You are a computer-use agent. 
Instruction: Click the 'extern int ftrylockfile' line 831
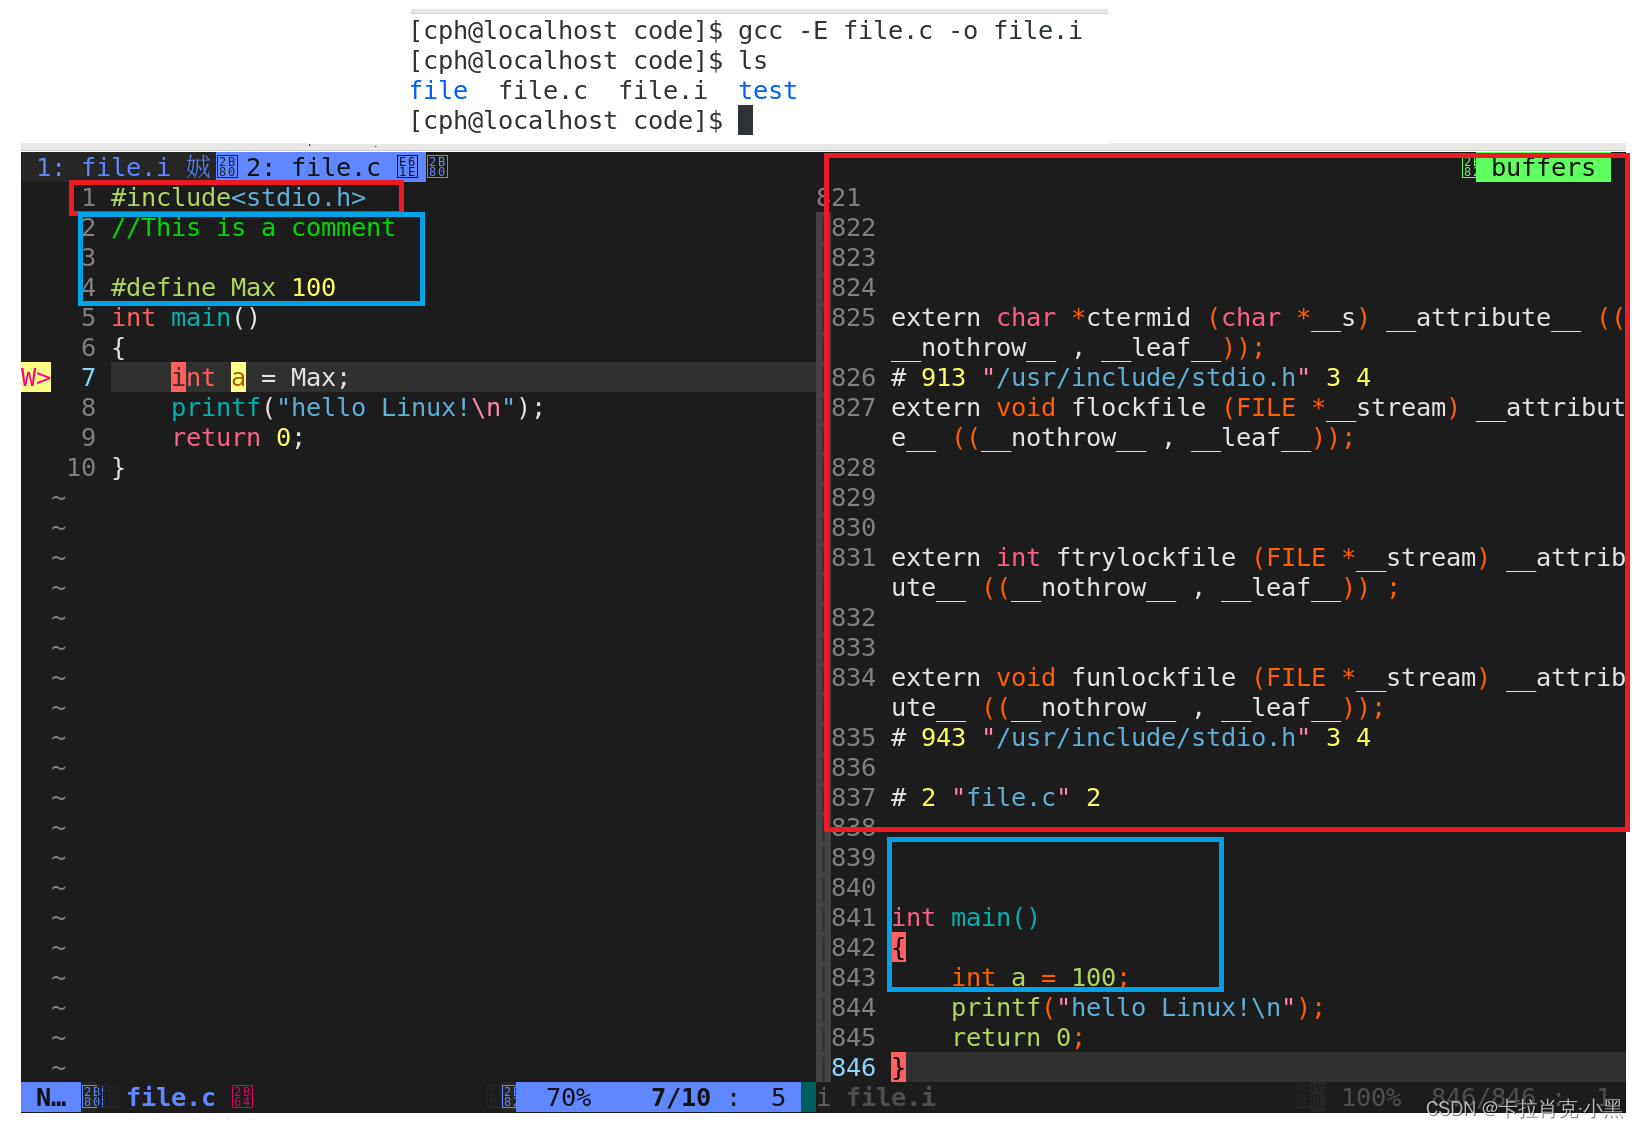click(1257, 573)
